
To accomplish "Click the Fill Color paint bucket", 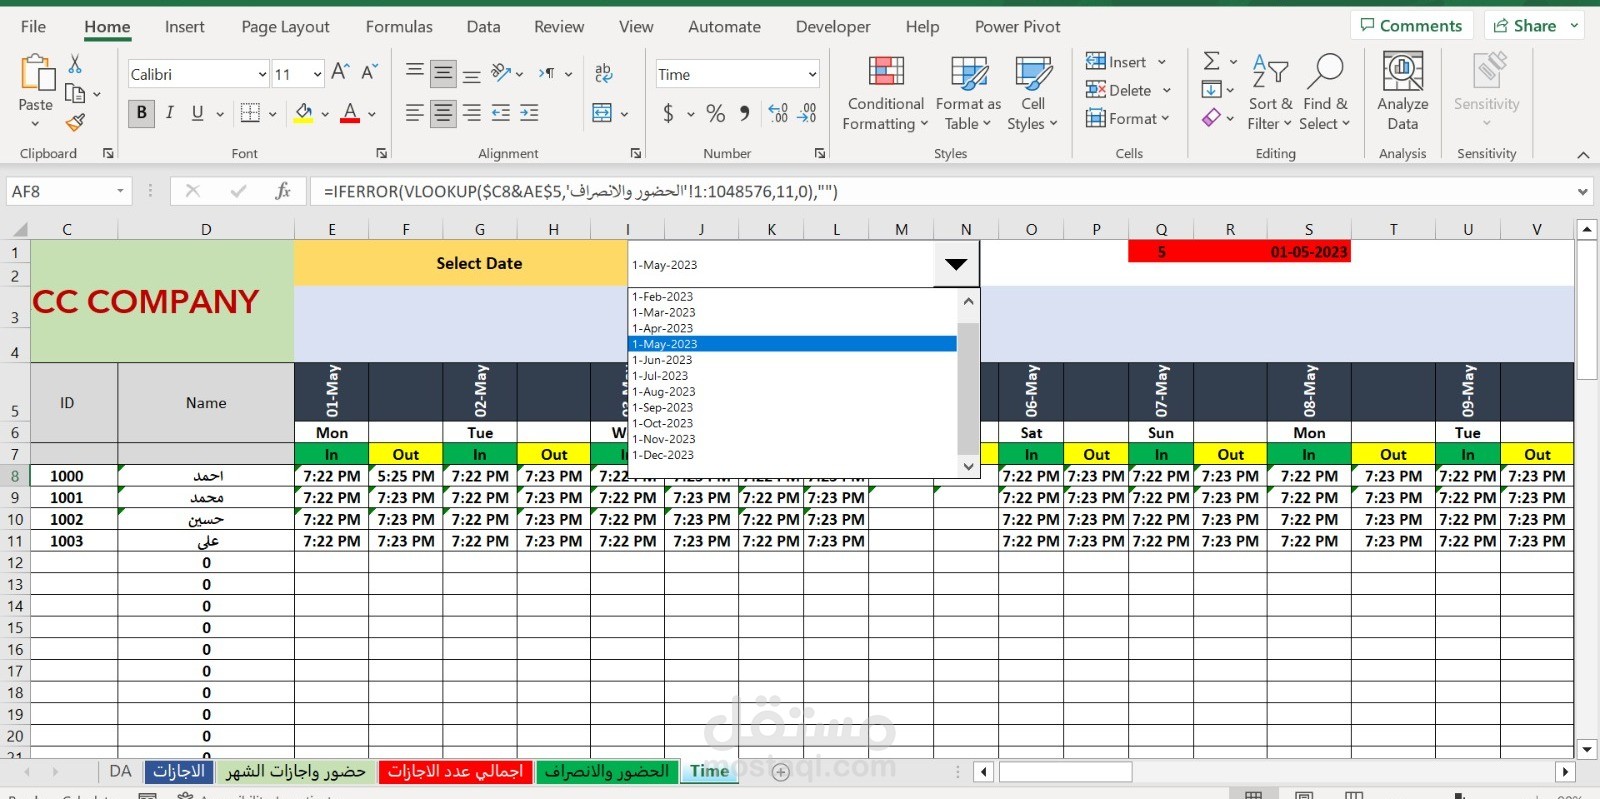I will [x=304, y=113].
